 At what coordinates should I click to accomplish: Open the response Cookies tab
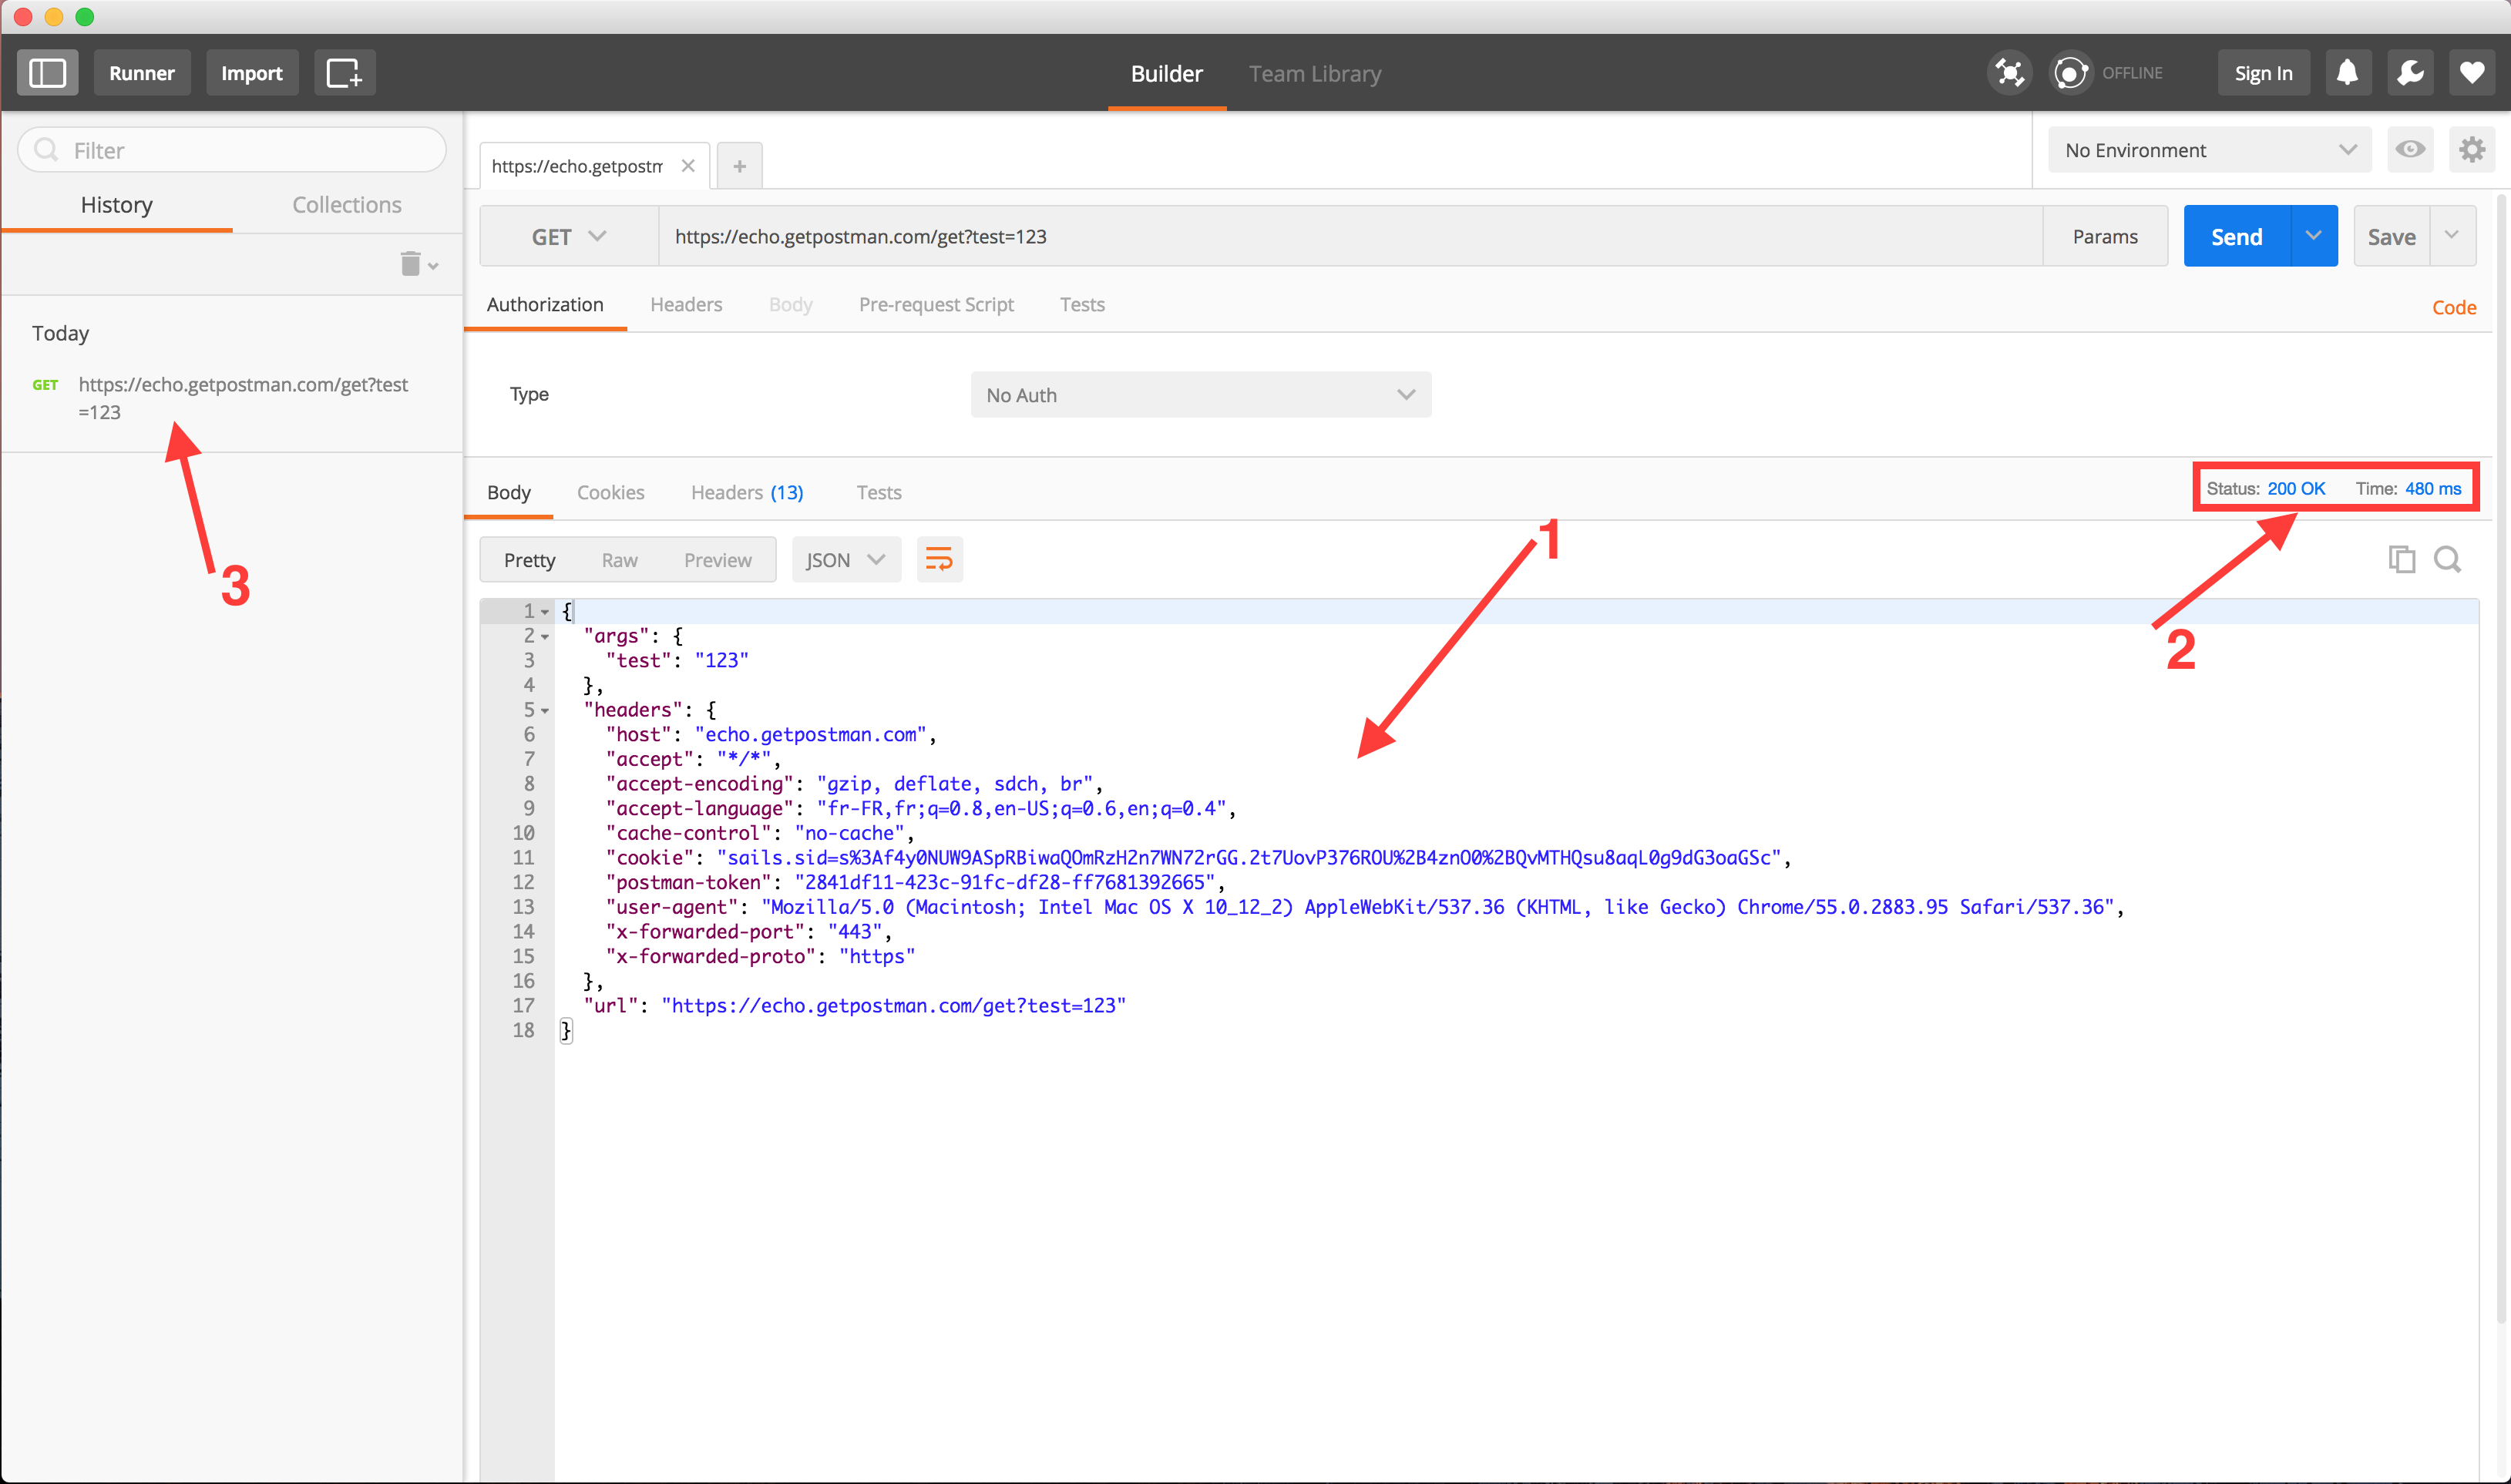pos(610,493)
